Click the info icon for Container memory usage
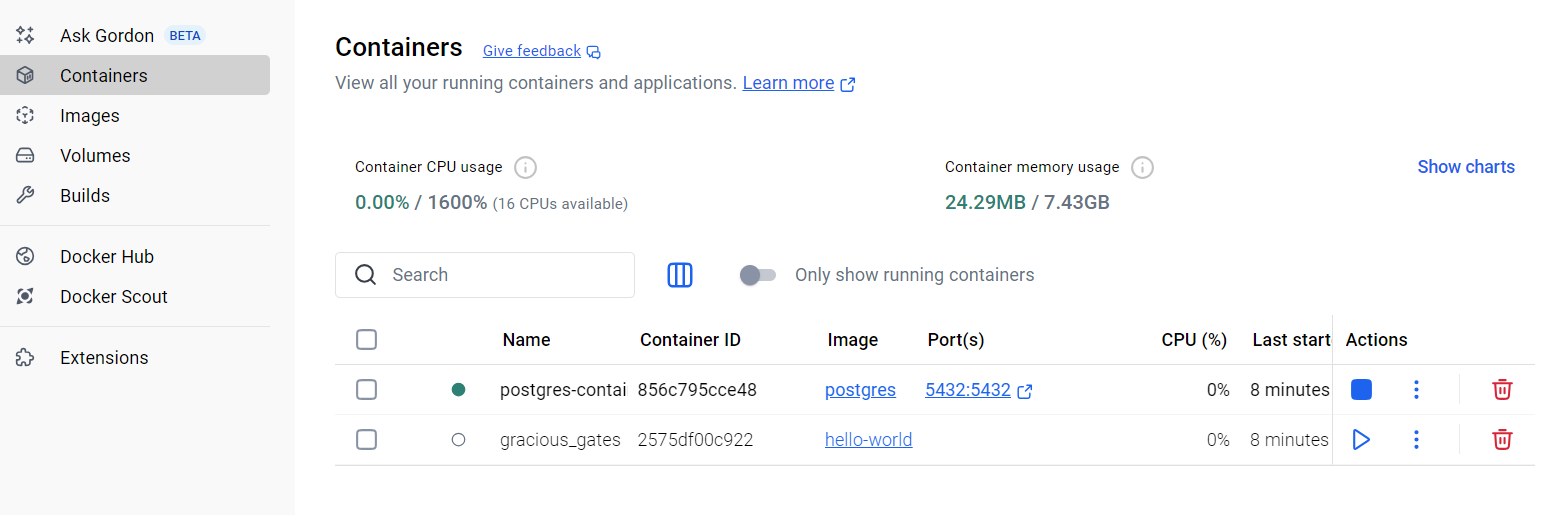 click(x=1142, y=167)
